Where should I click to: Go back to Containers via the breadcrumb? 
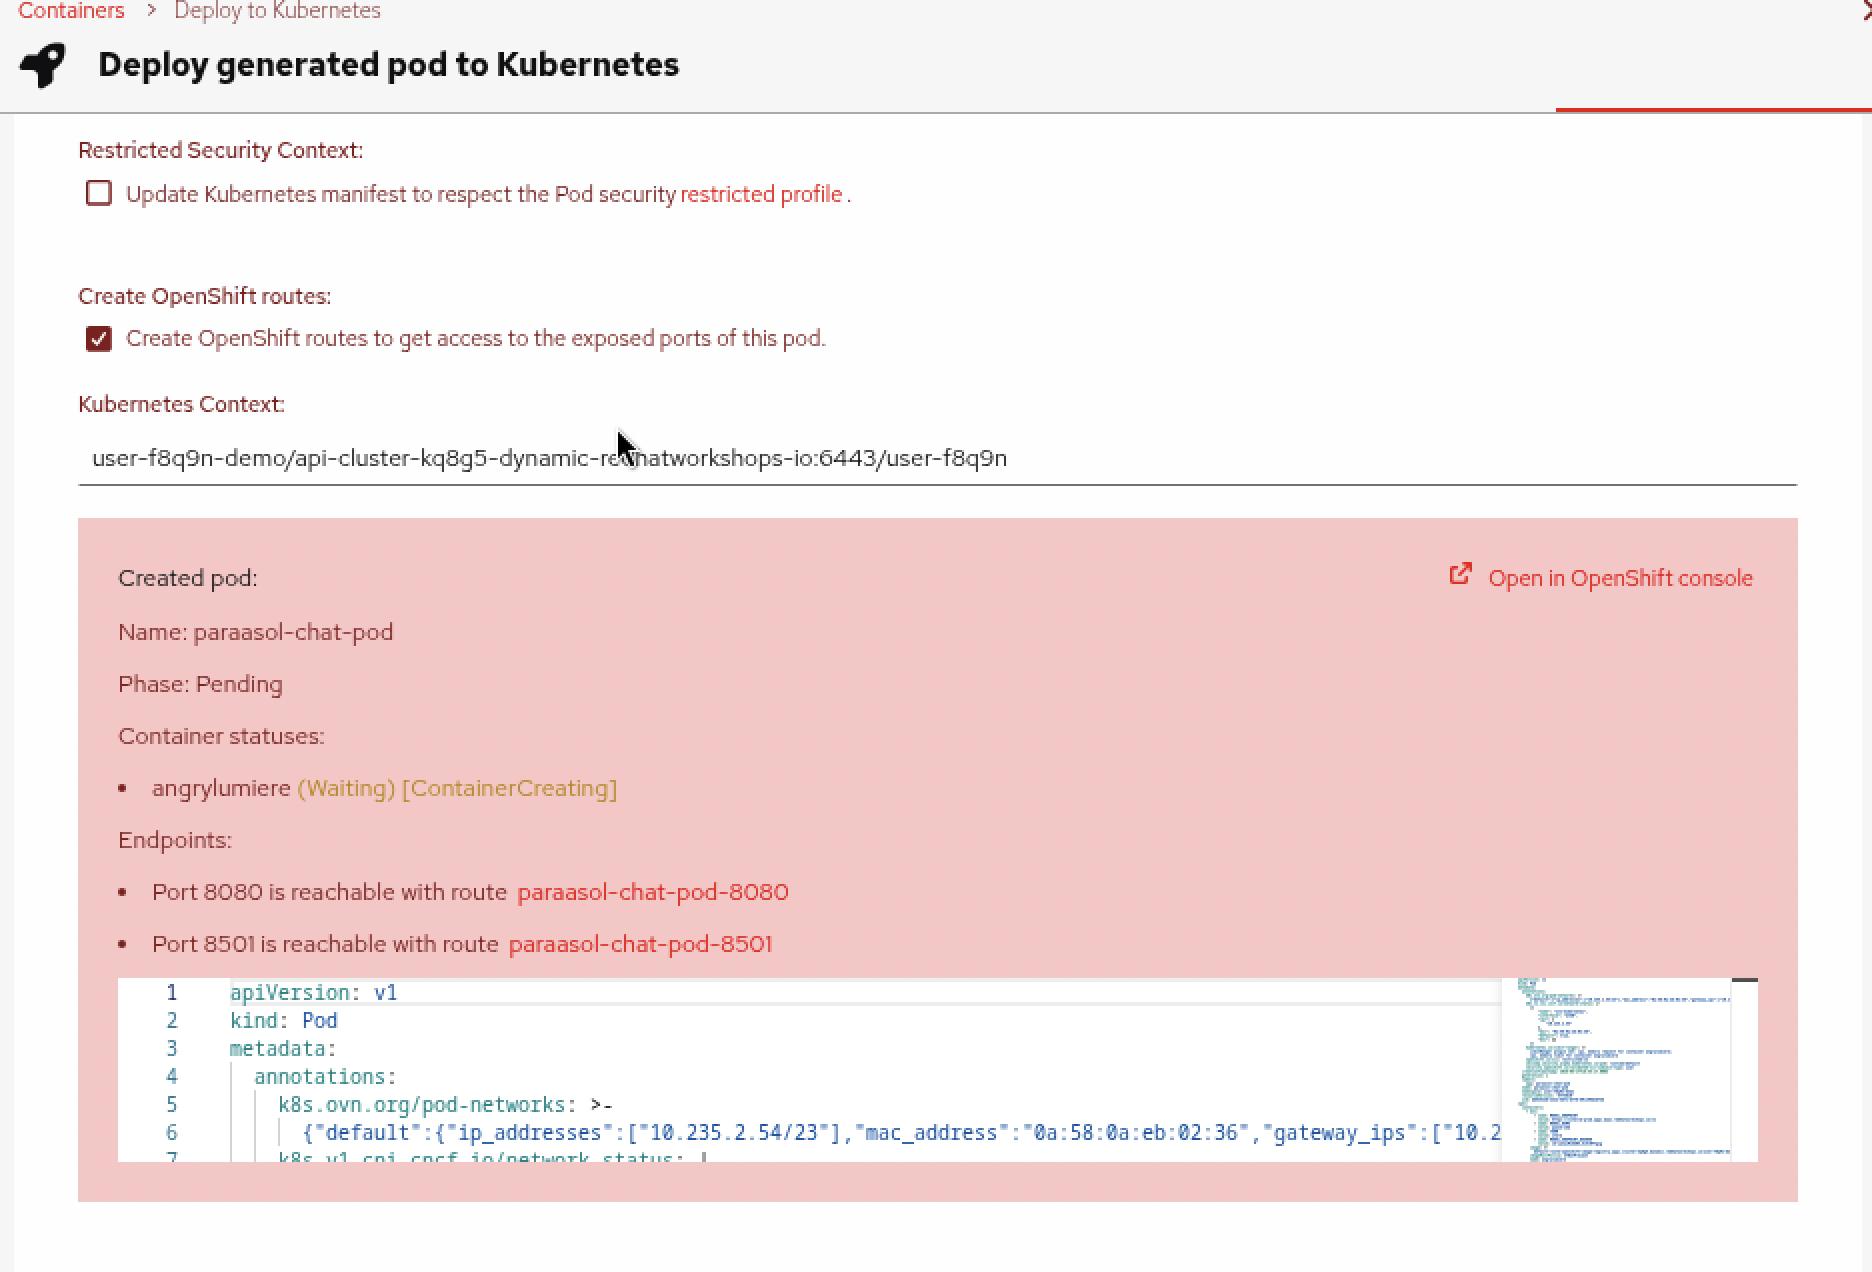point(71,11)
